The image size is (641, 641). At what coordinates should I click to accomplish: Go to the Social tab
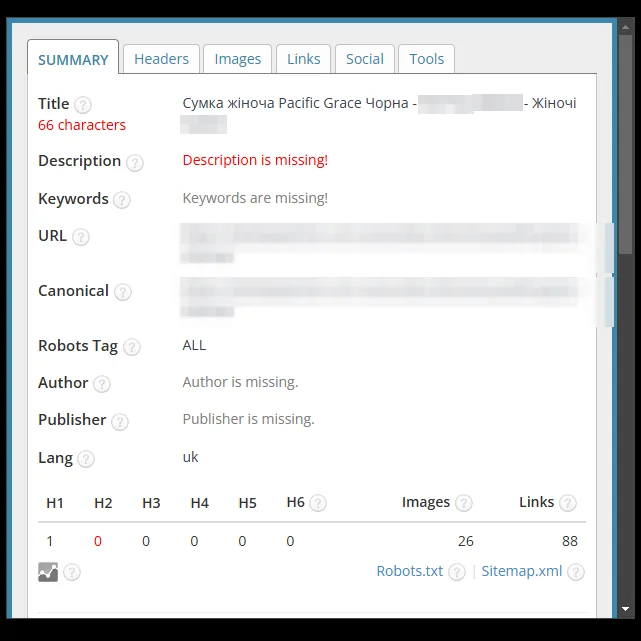(365, 59)
